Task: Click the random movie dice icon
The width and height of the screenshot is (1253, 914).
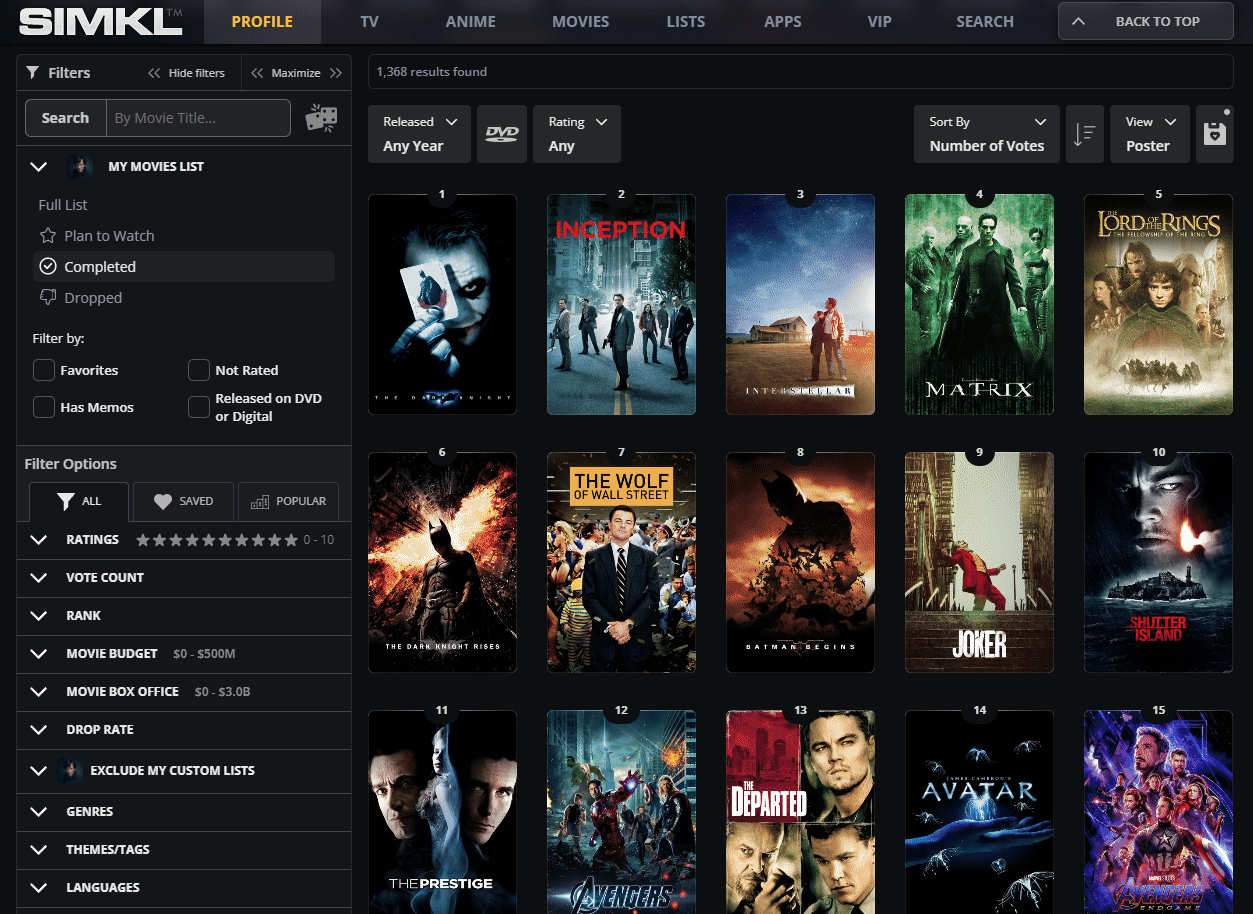Action: tap(321, 118)
